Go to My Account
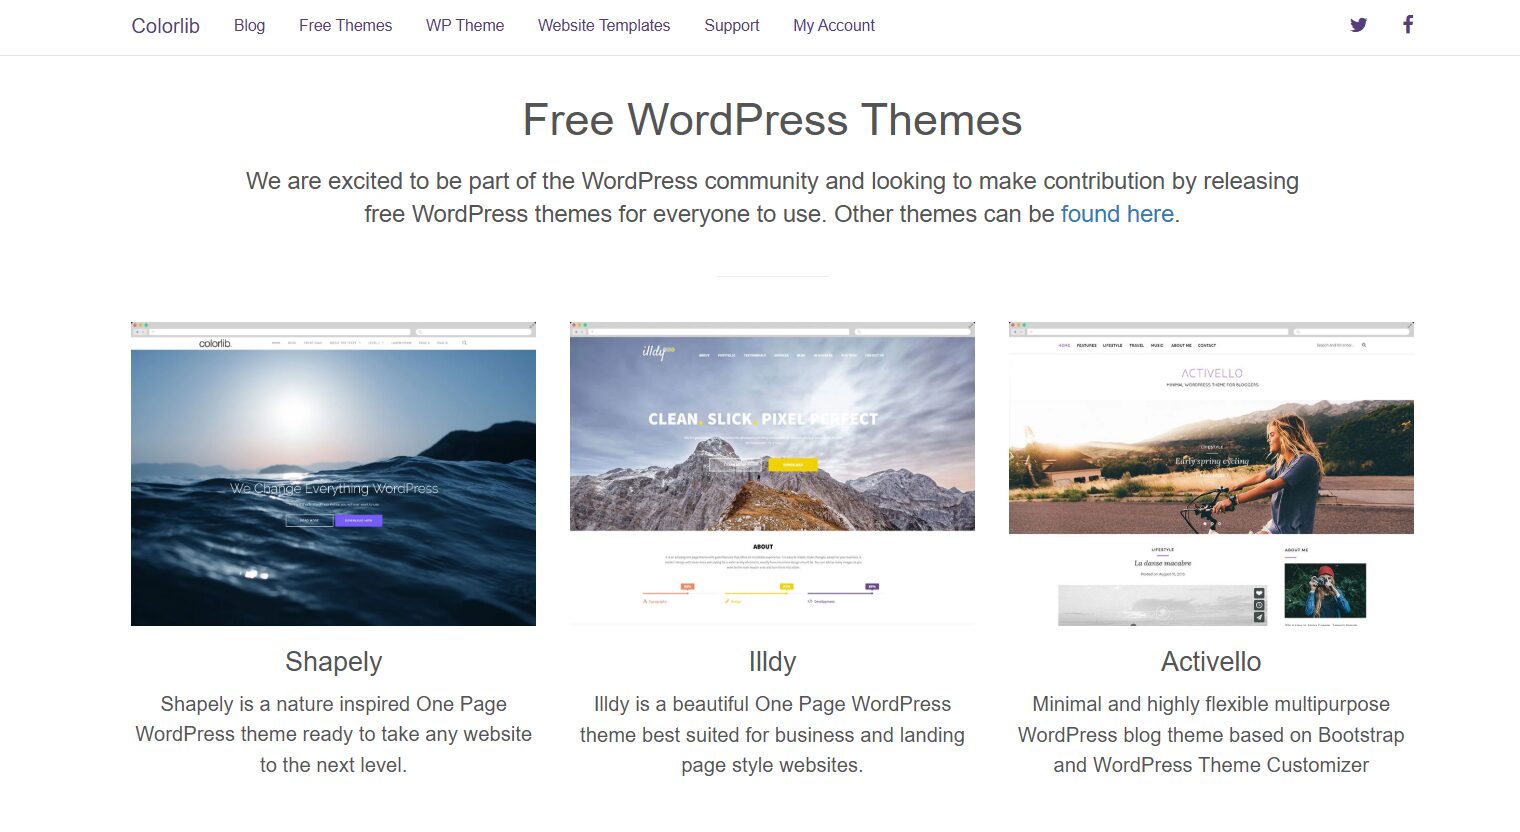 pyautogui.click(x=834, y=26)
